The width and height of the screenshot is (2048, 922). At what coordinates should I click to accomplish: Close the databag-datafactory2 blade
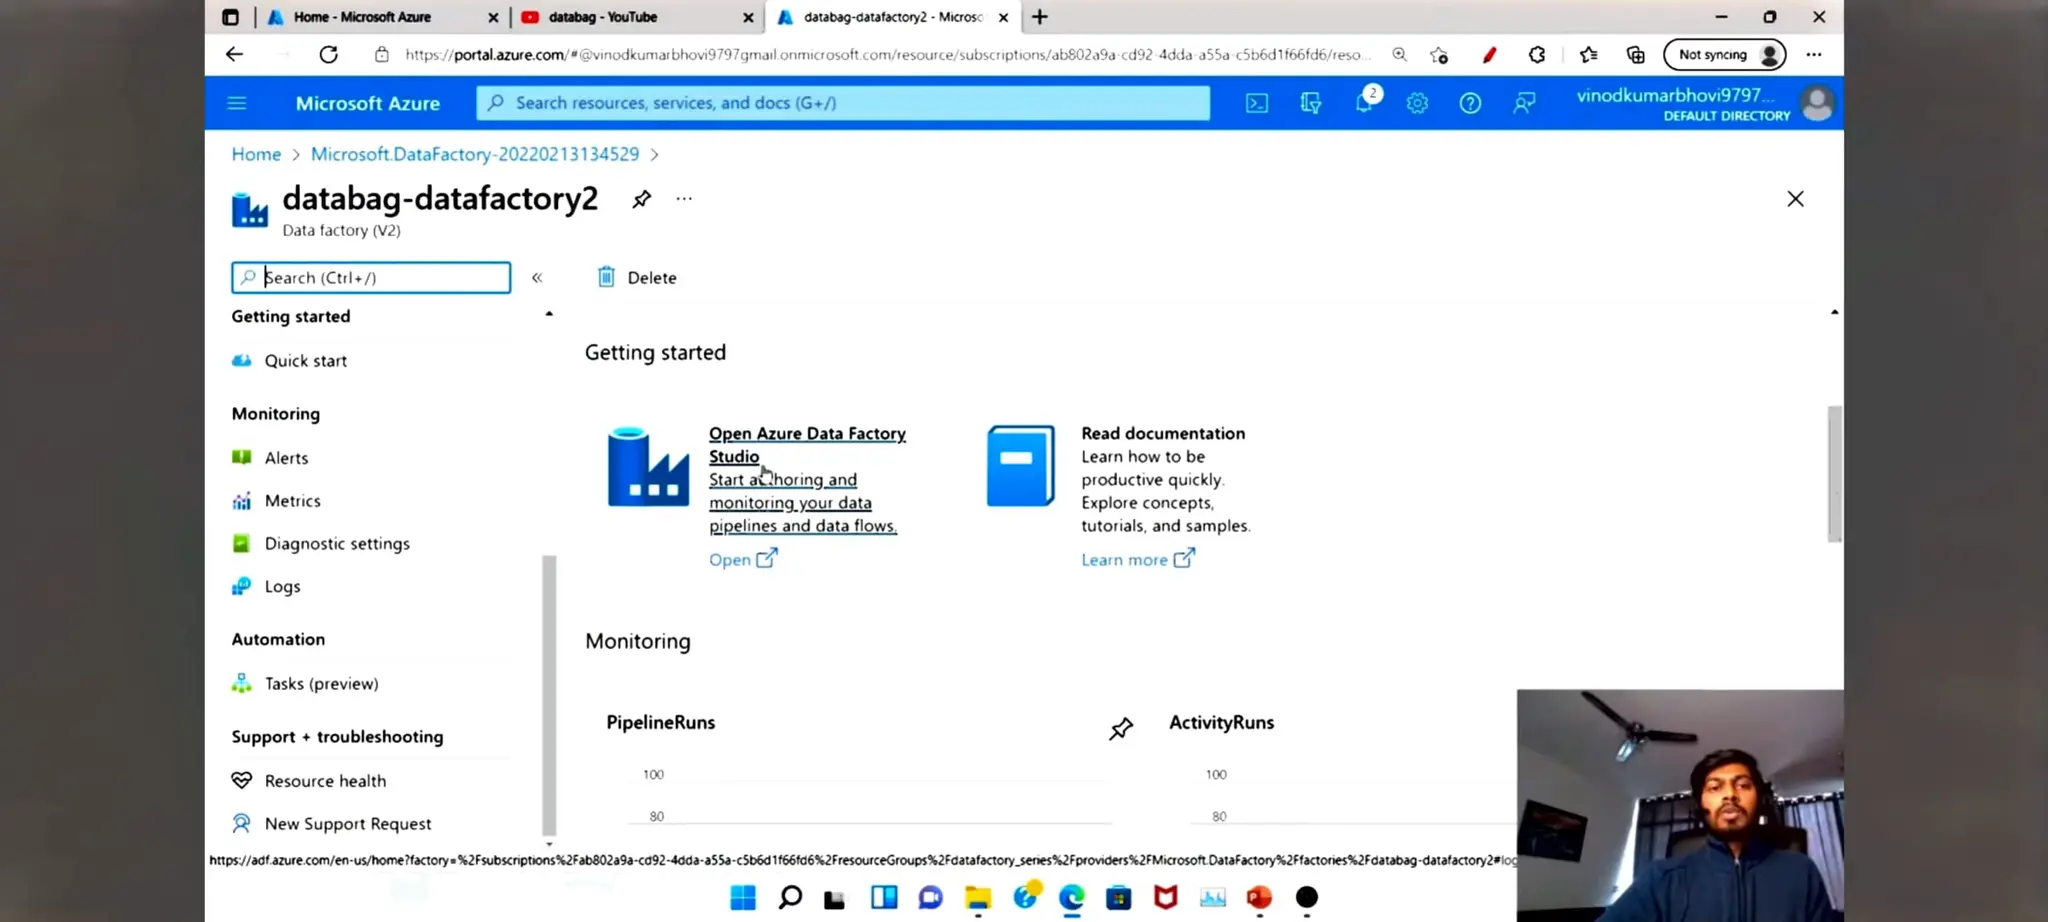tap(1795, 199)
